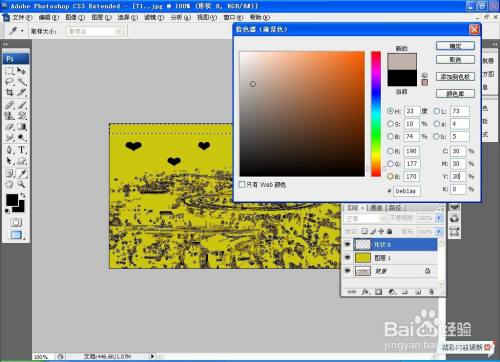Click the current (black) color swatch in picker

402,78
